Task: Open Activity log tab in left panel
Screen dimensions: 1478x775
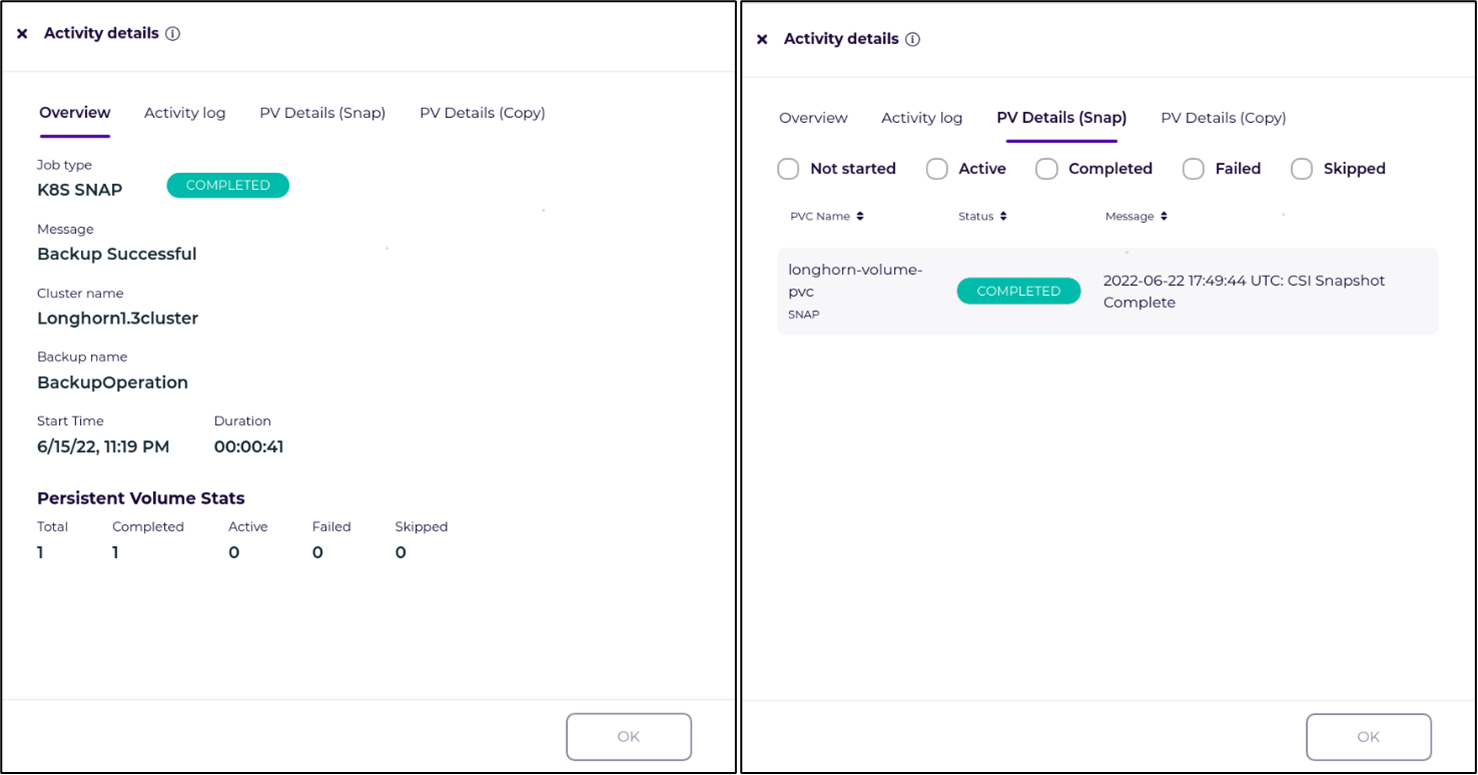Action: tap(185, 113)
